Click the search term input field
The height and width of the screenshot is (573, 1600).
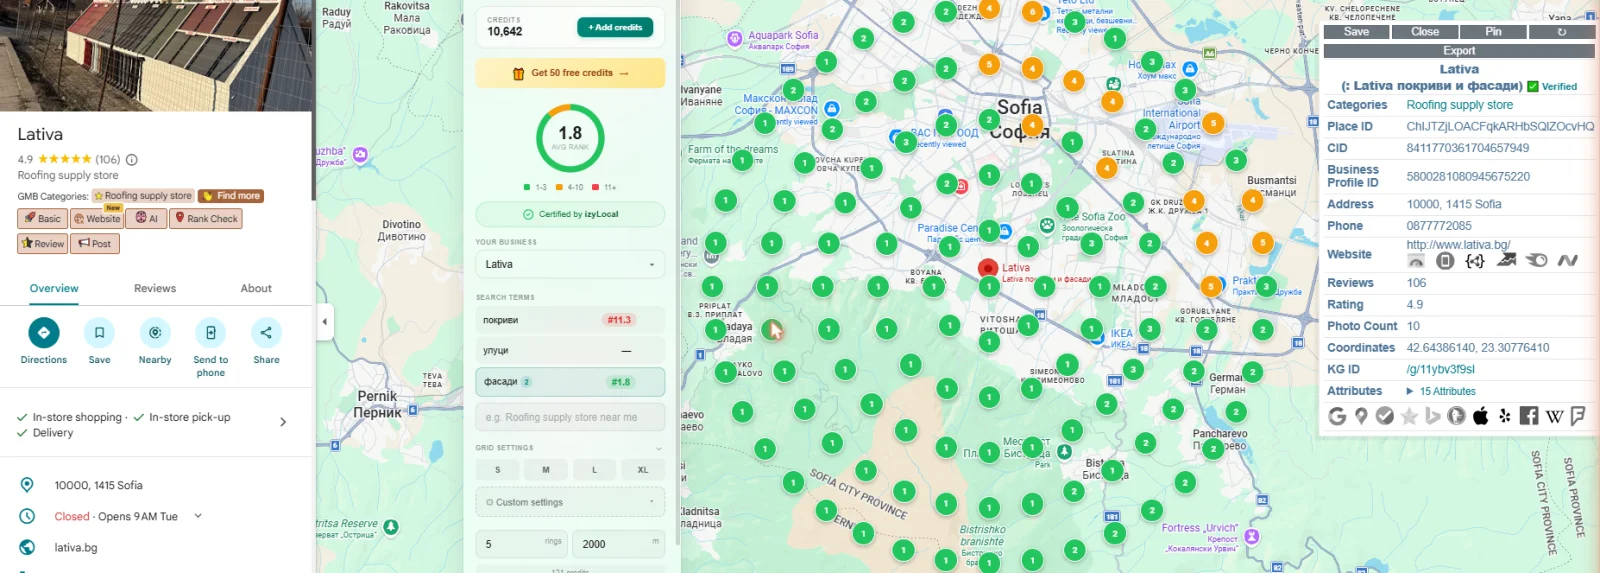click(x=570, y=417)
